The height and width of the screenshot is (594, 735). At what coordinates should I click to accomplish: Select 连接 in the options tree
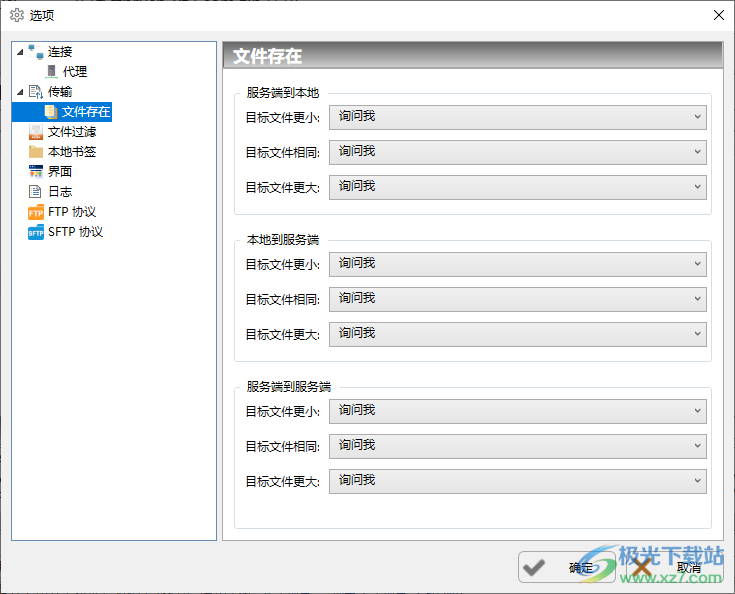point(60,52)
